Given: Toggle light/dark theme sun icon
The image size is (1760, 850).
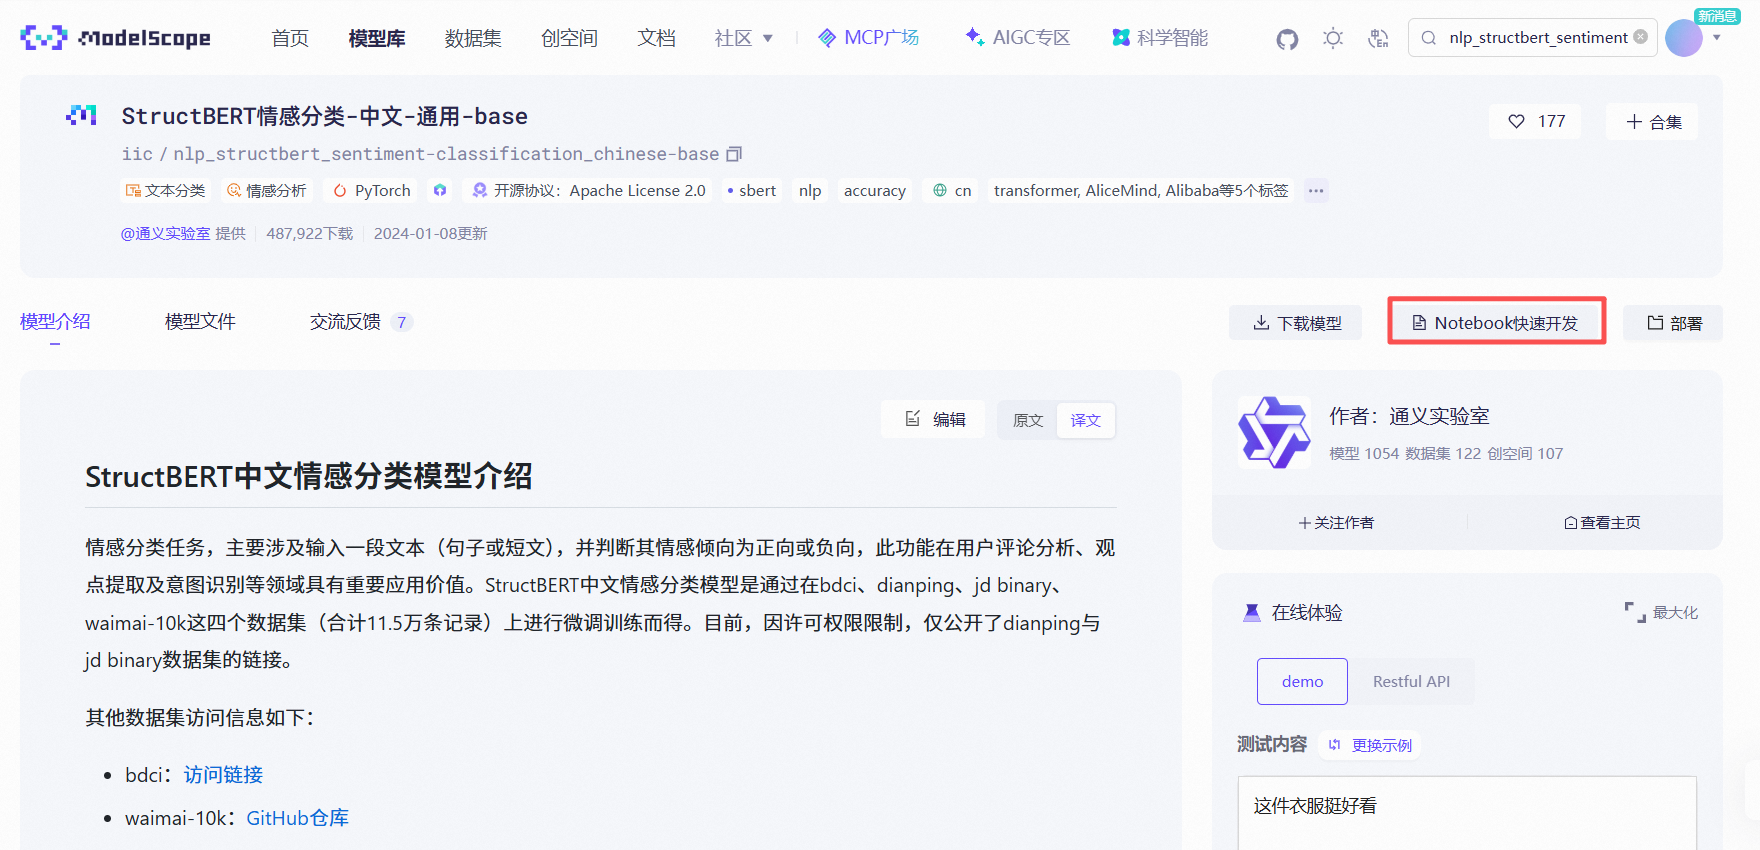Looking at the screenshot, I should (x=1333, y=39).
